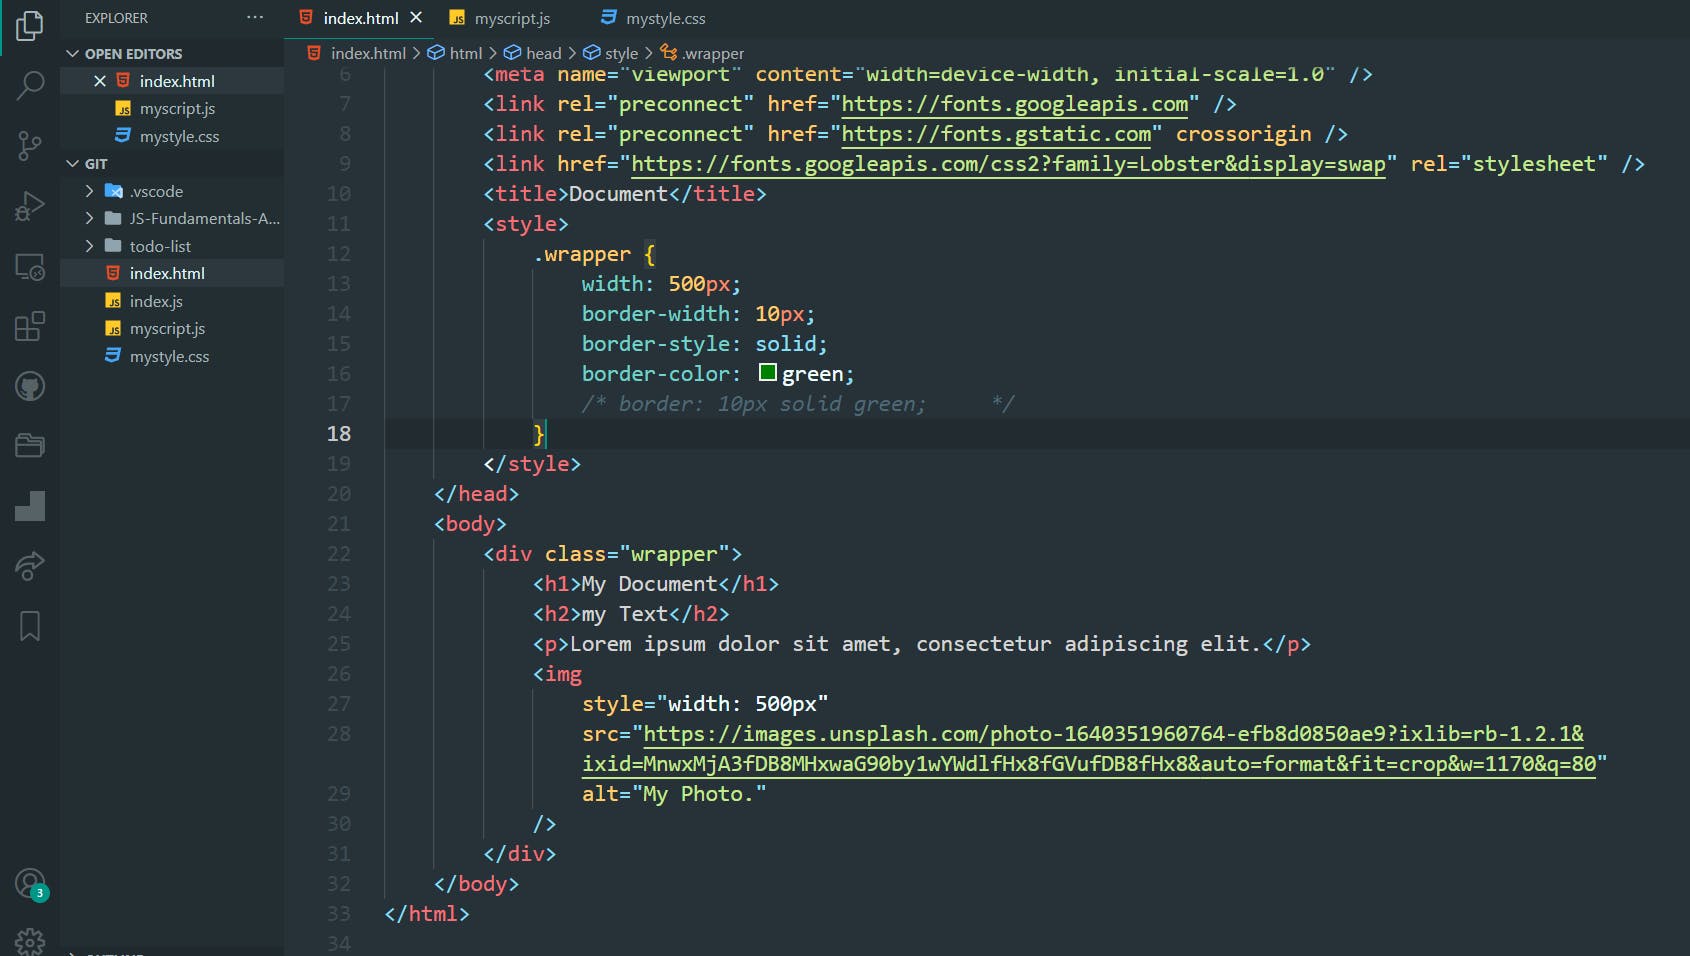Open the Manage gear menu
This screenshot has height=956, width=1690.
click(x=30, y=942)
